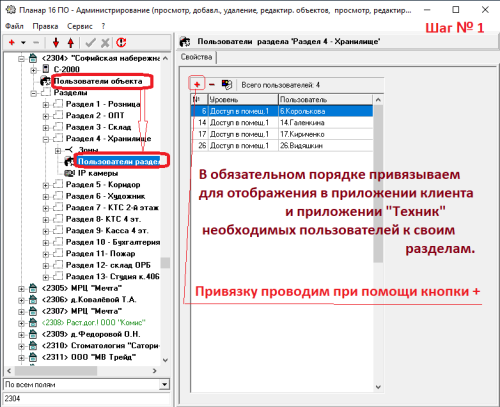Click the red refresh icon in toolbar
Viewport: 500px width, 407px height.
(x=121, y=43)
